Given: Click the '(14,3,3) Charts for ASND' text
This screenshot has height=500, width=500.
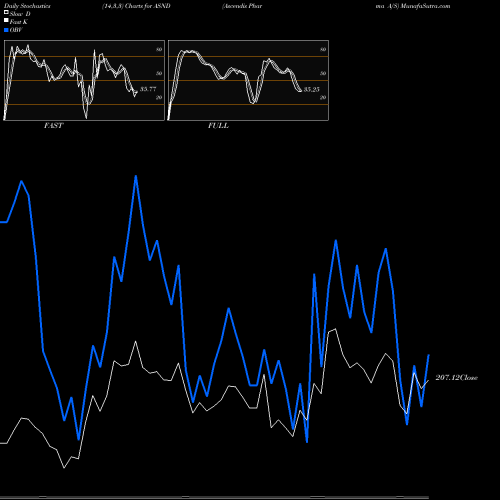Looking at the screenshot, I should click(x=136, y=6).
